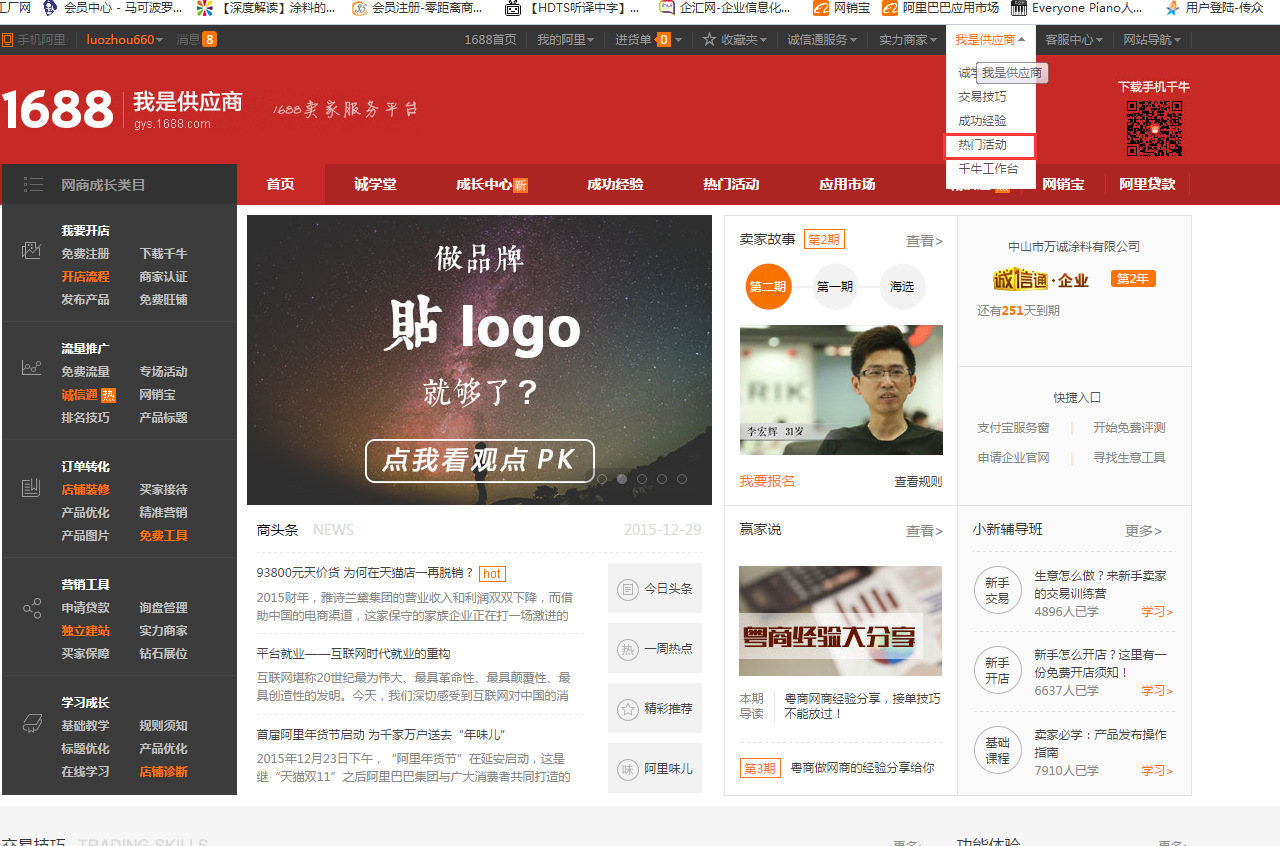
Task: Expand the 诚信通服务 dropdown
Action: point(823,40)
